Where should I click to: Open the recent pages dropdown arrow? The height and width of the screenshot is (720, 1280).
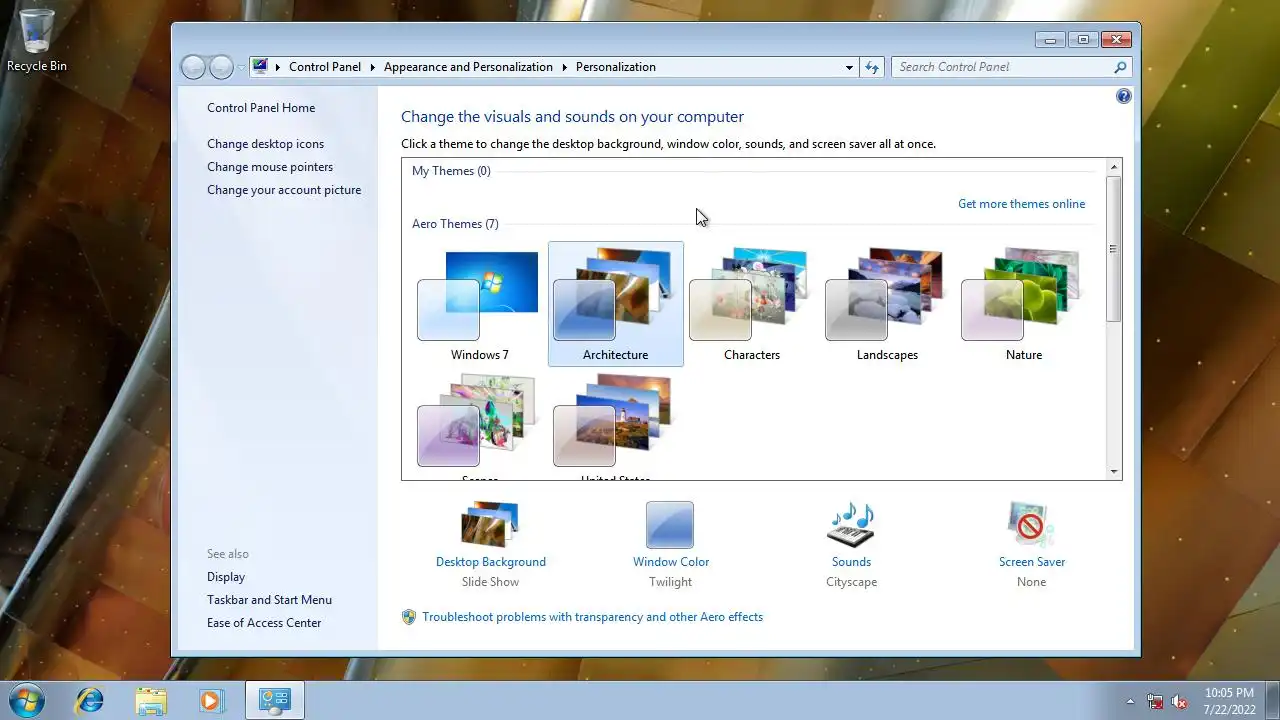241,68
